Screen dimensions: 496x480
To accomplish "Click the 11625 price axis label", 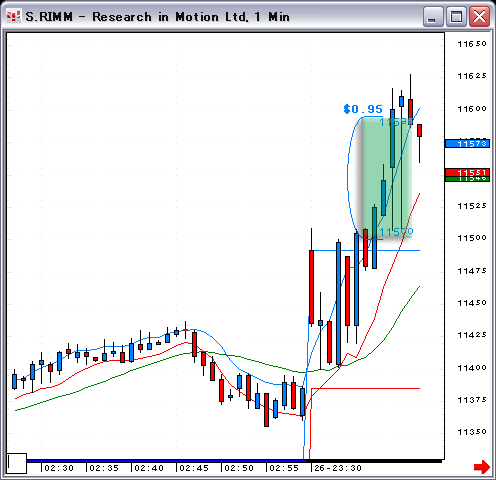I will point(472,76).
